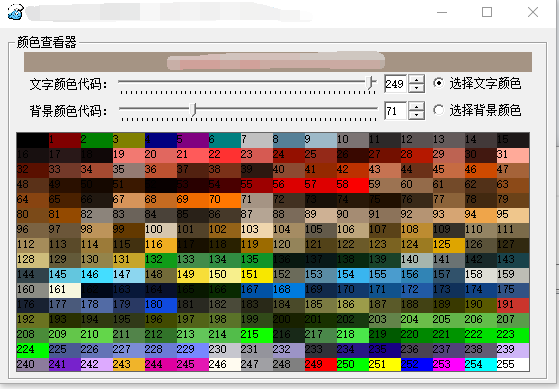
Task: Select color swatch 151 yellow
Action: tap(257, 275)
